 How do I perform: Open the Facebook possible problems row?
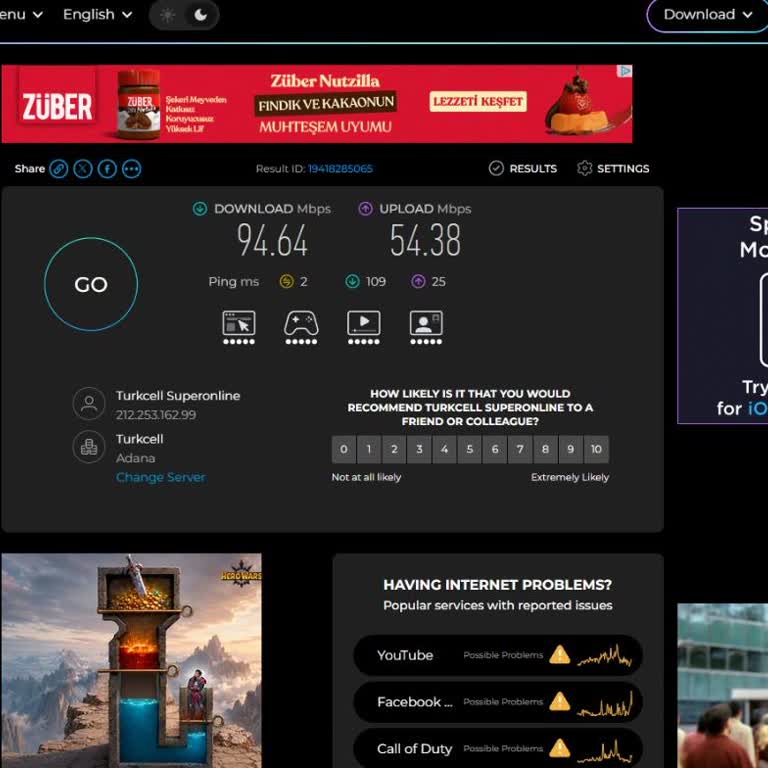point(498,701)
